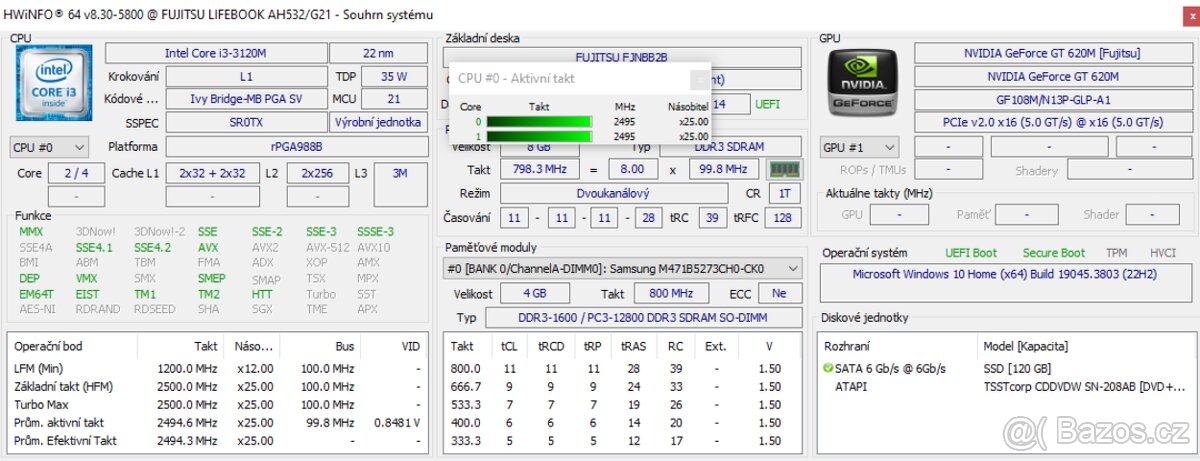Select the 533.3 memory timing row
This screenshot has width=1200, height=461.
tap(624, 404)
